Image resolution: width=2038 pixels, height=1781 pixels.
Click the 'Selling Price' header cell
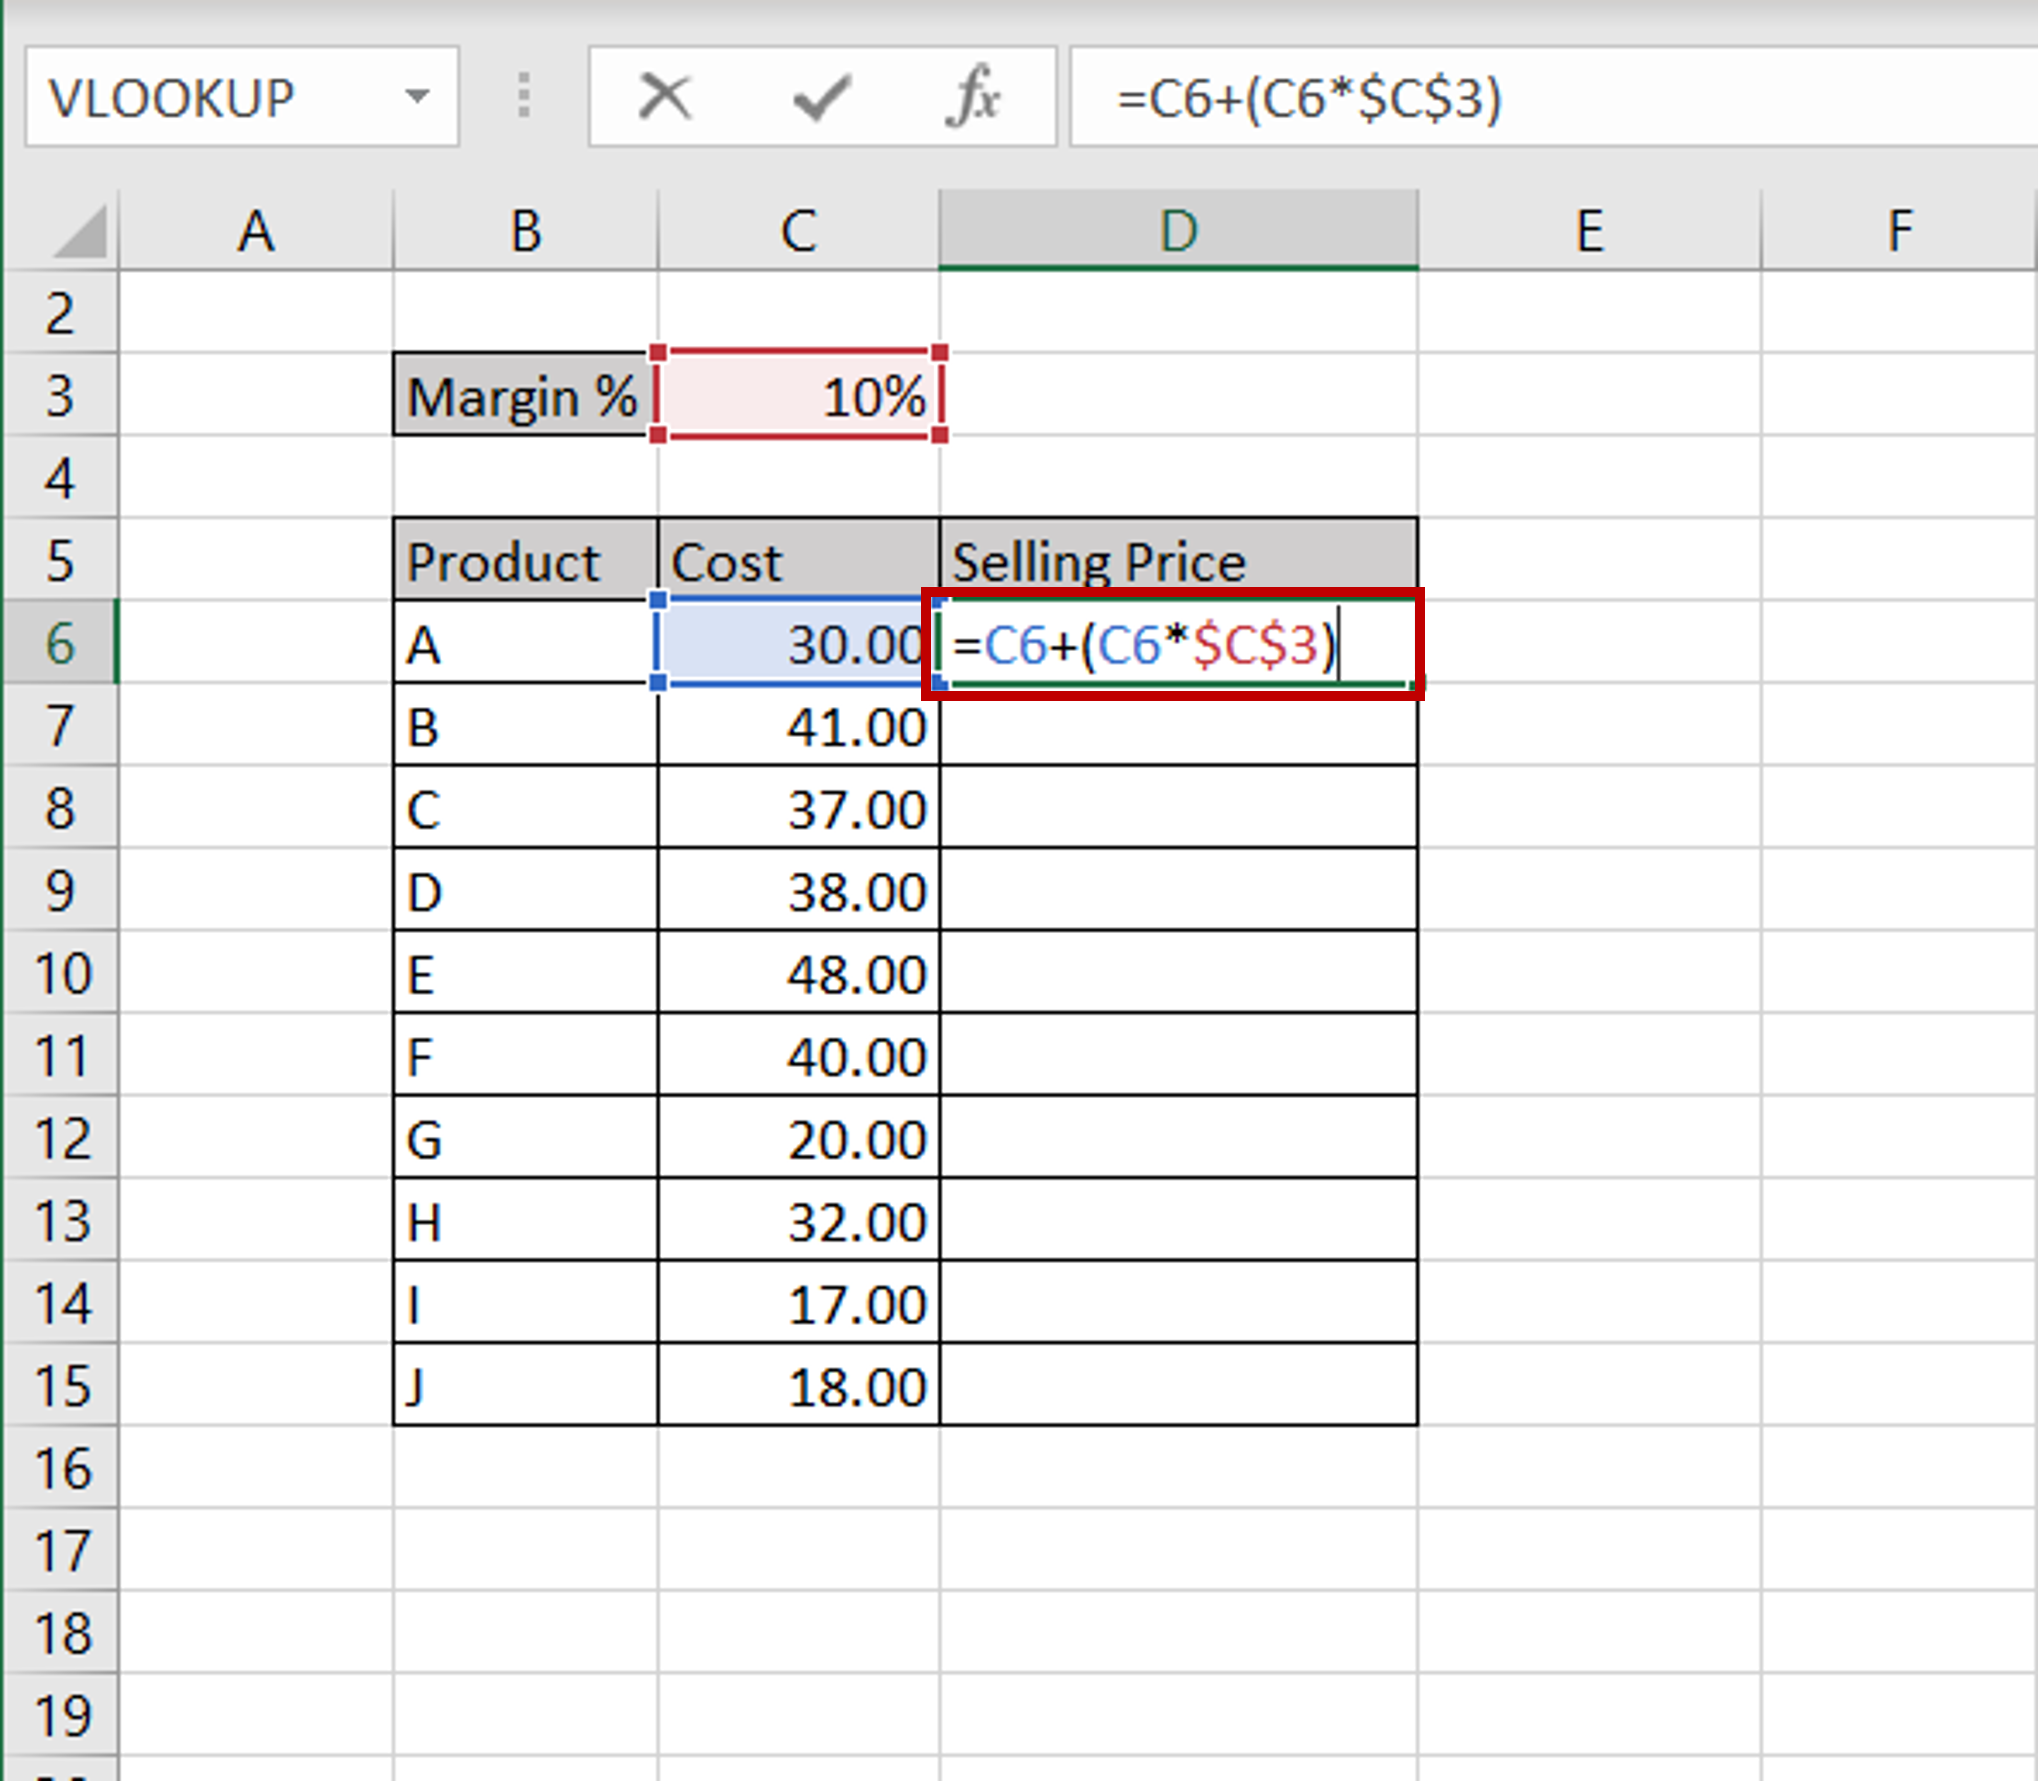[1179, 560]
